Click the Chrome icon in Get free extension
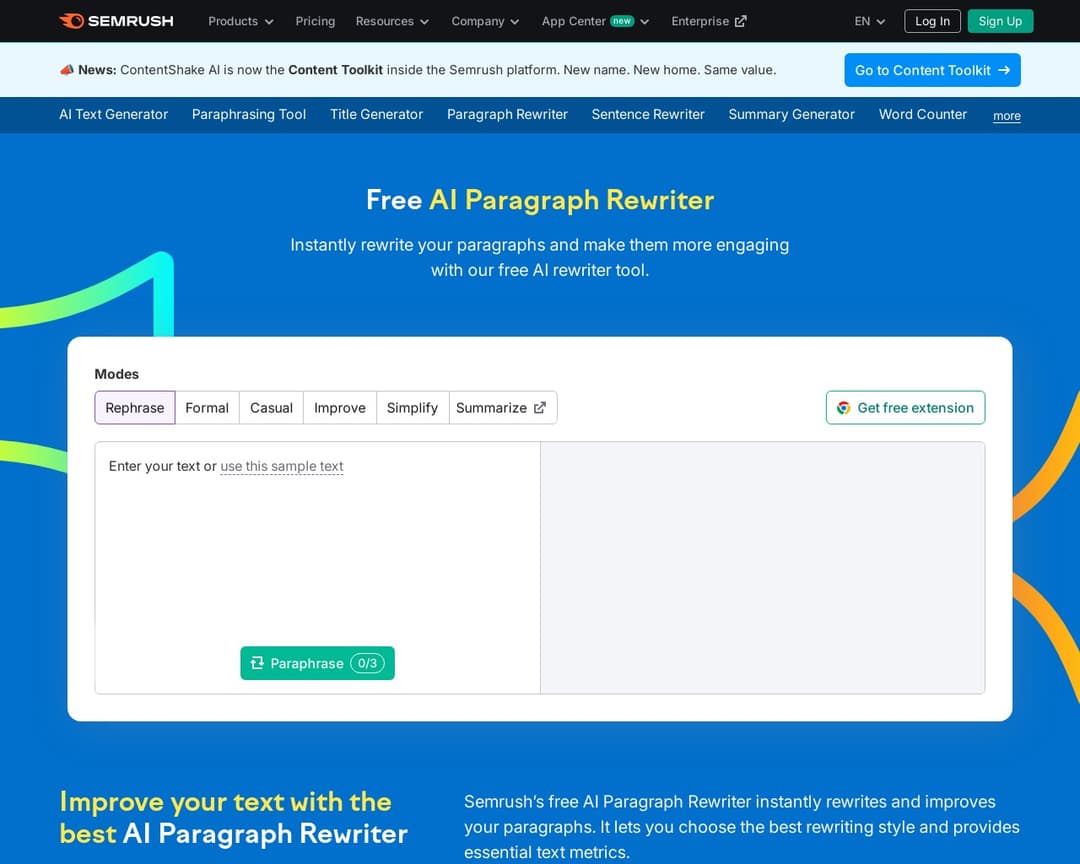Screen dimensions: 1080x864 pos(843,408)
